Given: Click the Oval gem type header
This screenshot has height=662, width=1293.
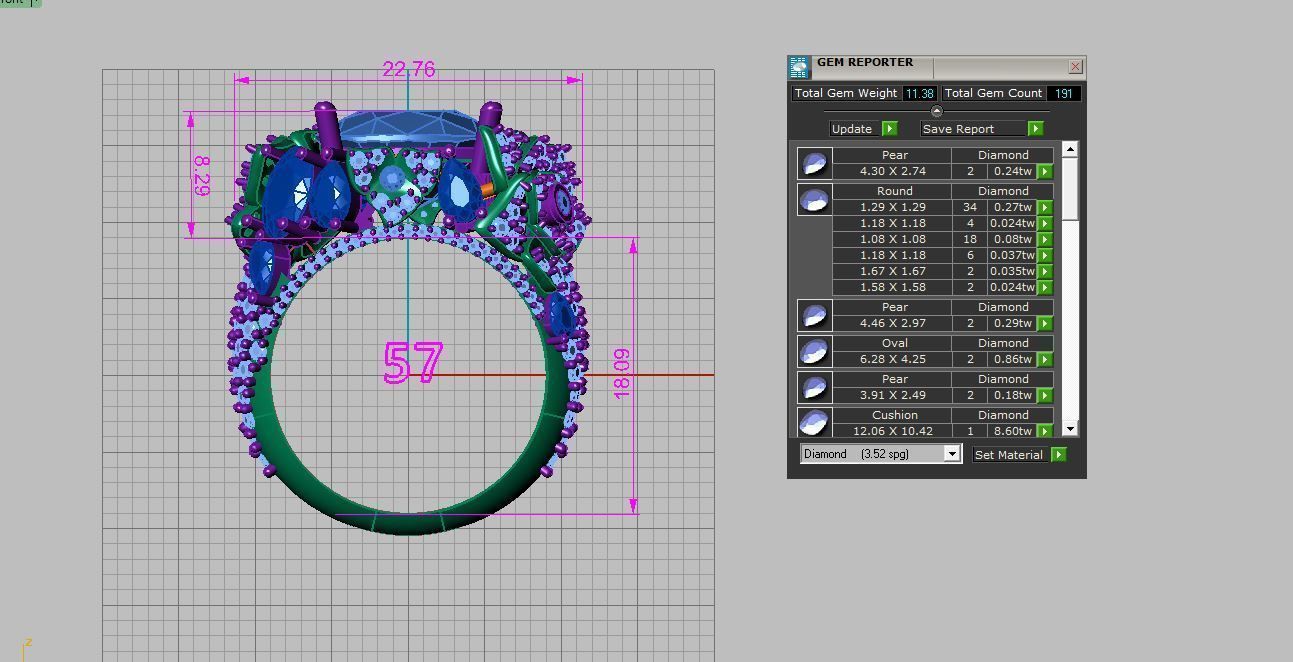Looking at the screenshot, I should click(894, 343).
